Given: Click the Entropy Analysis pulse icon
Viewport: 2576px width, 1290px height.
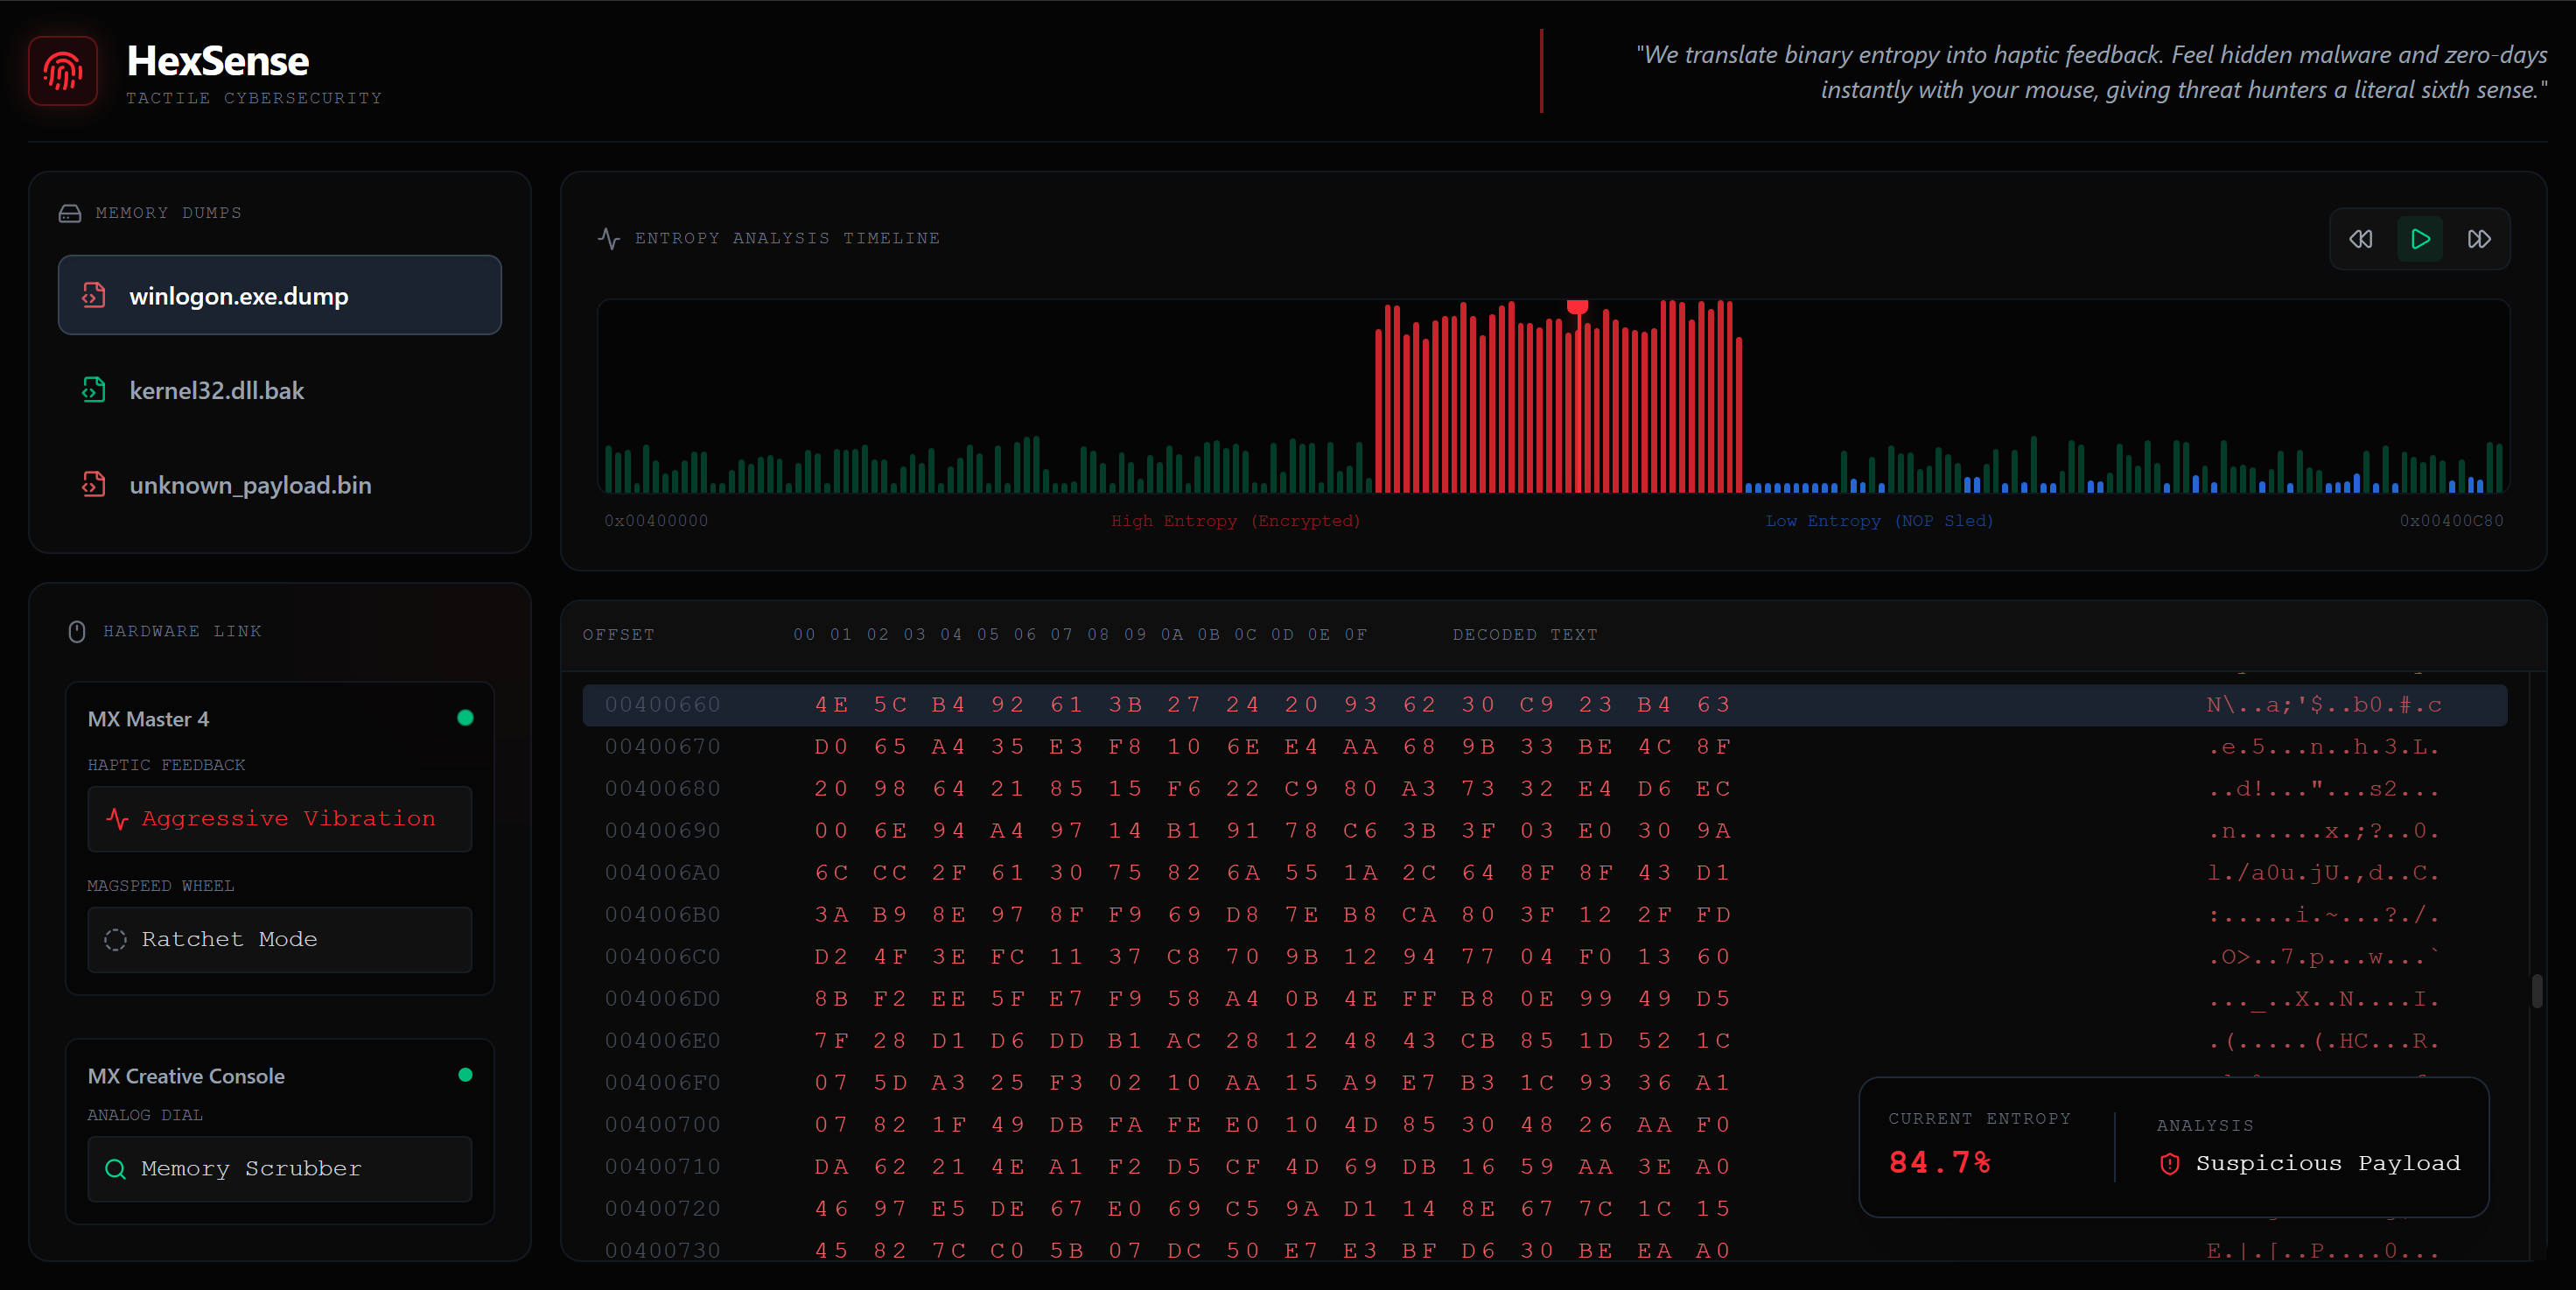Looking at the screenshot, I should click(609, 238).
